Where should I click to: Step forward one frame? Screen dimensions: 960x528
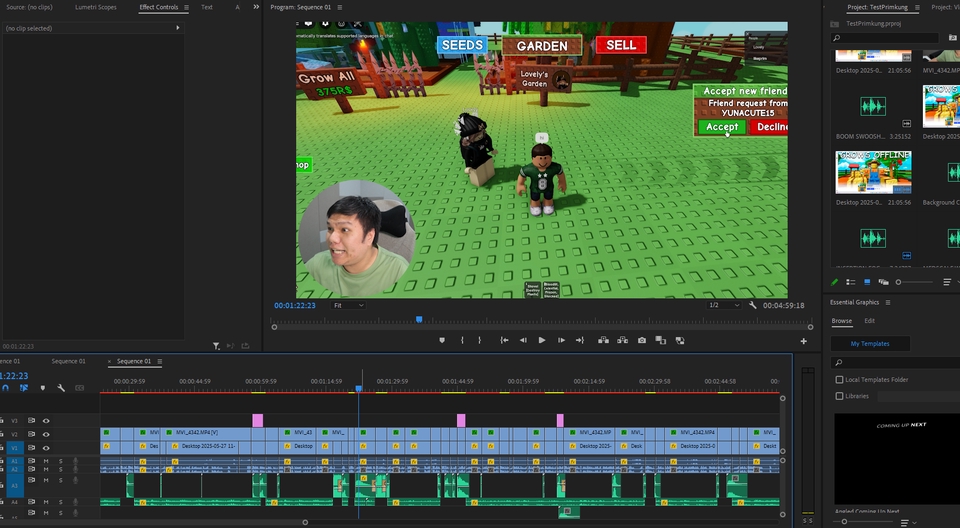[x=561, y=341]
